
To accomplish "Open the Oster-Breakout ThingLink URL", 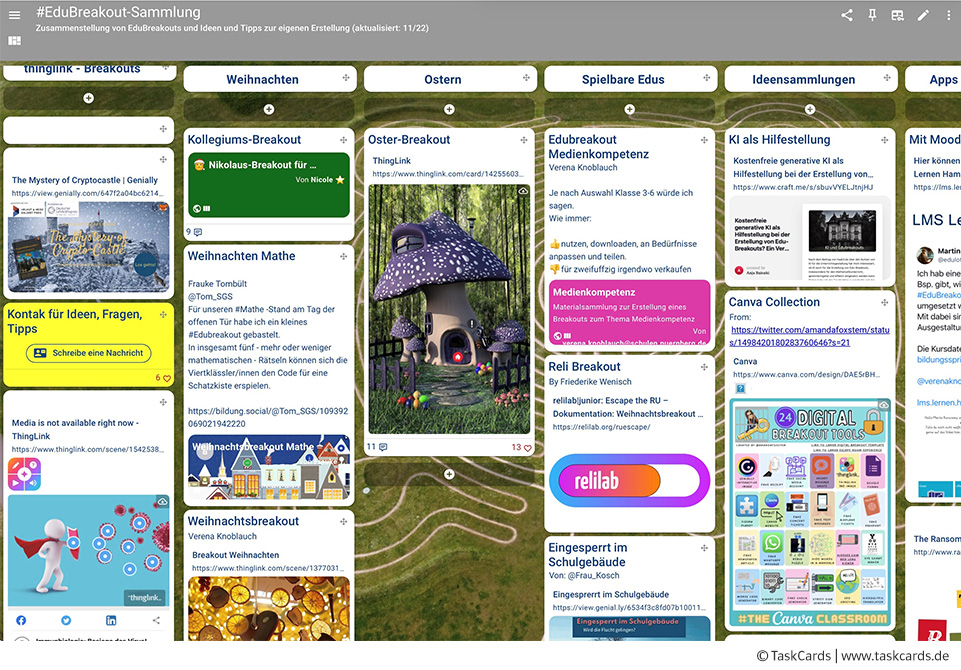I will point(447,174).
